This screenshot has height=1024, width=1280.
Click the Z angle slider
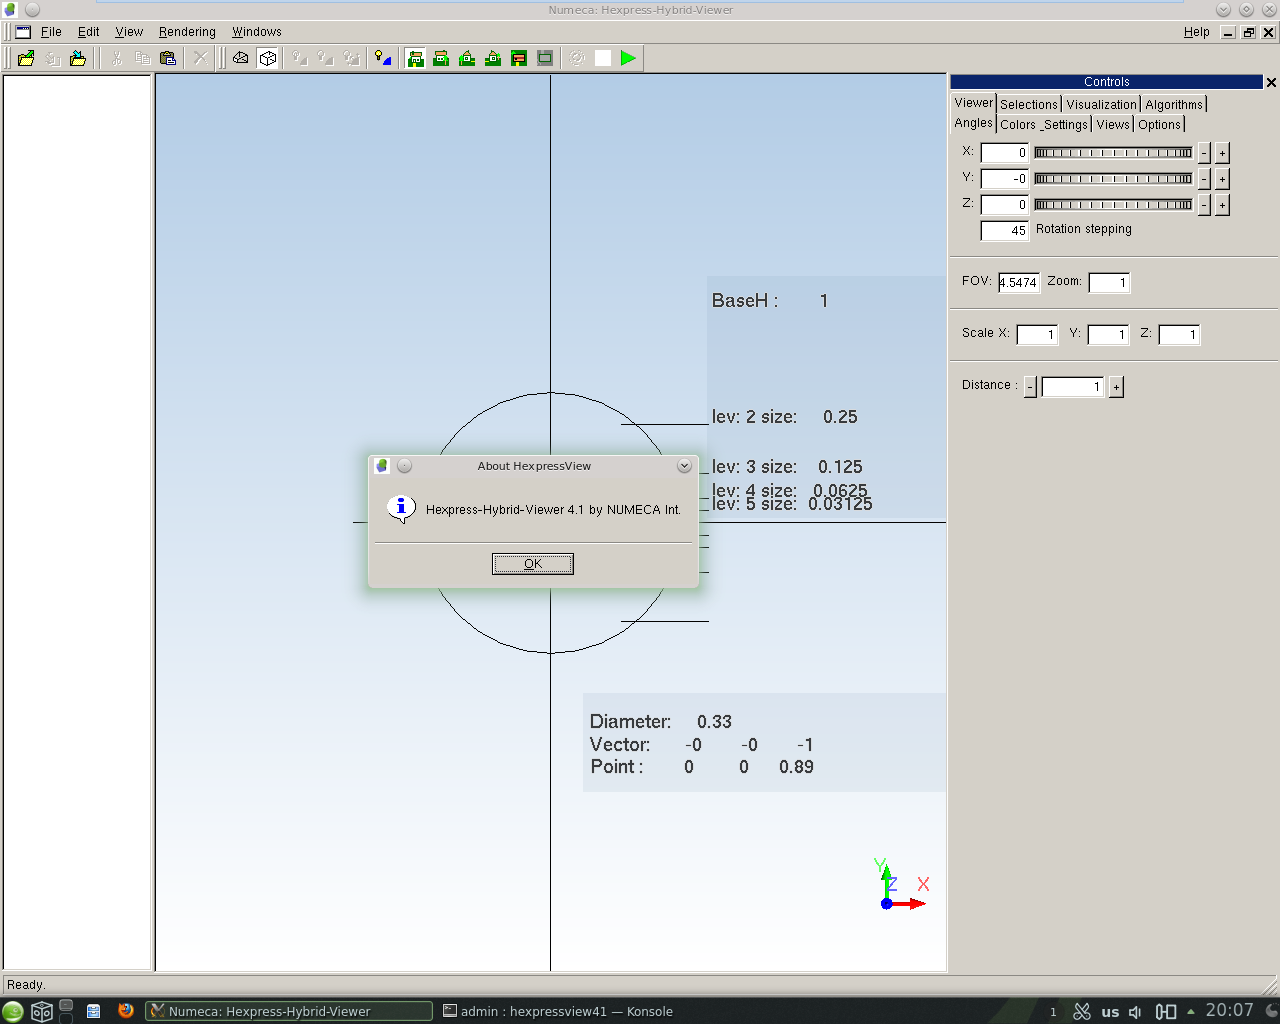(x=1113, y=205)
